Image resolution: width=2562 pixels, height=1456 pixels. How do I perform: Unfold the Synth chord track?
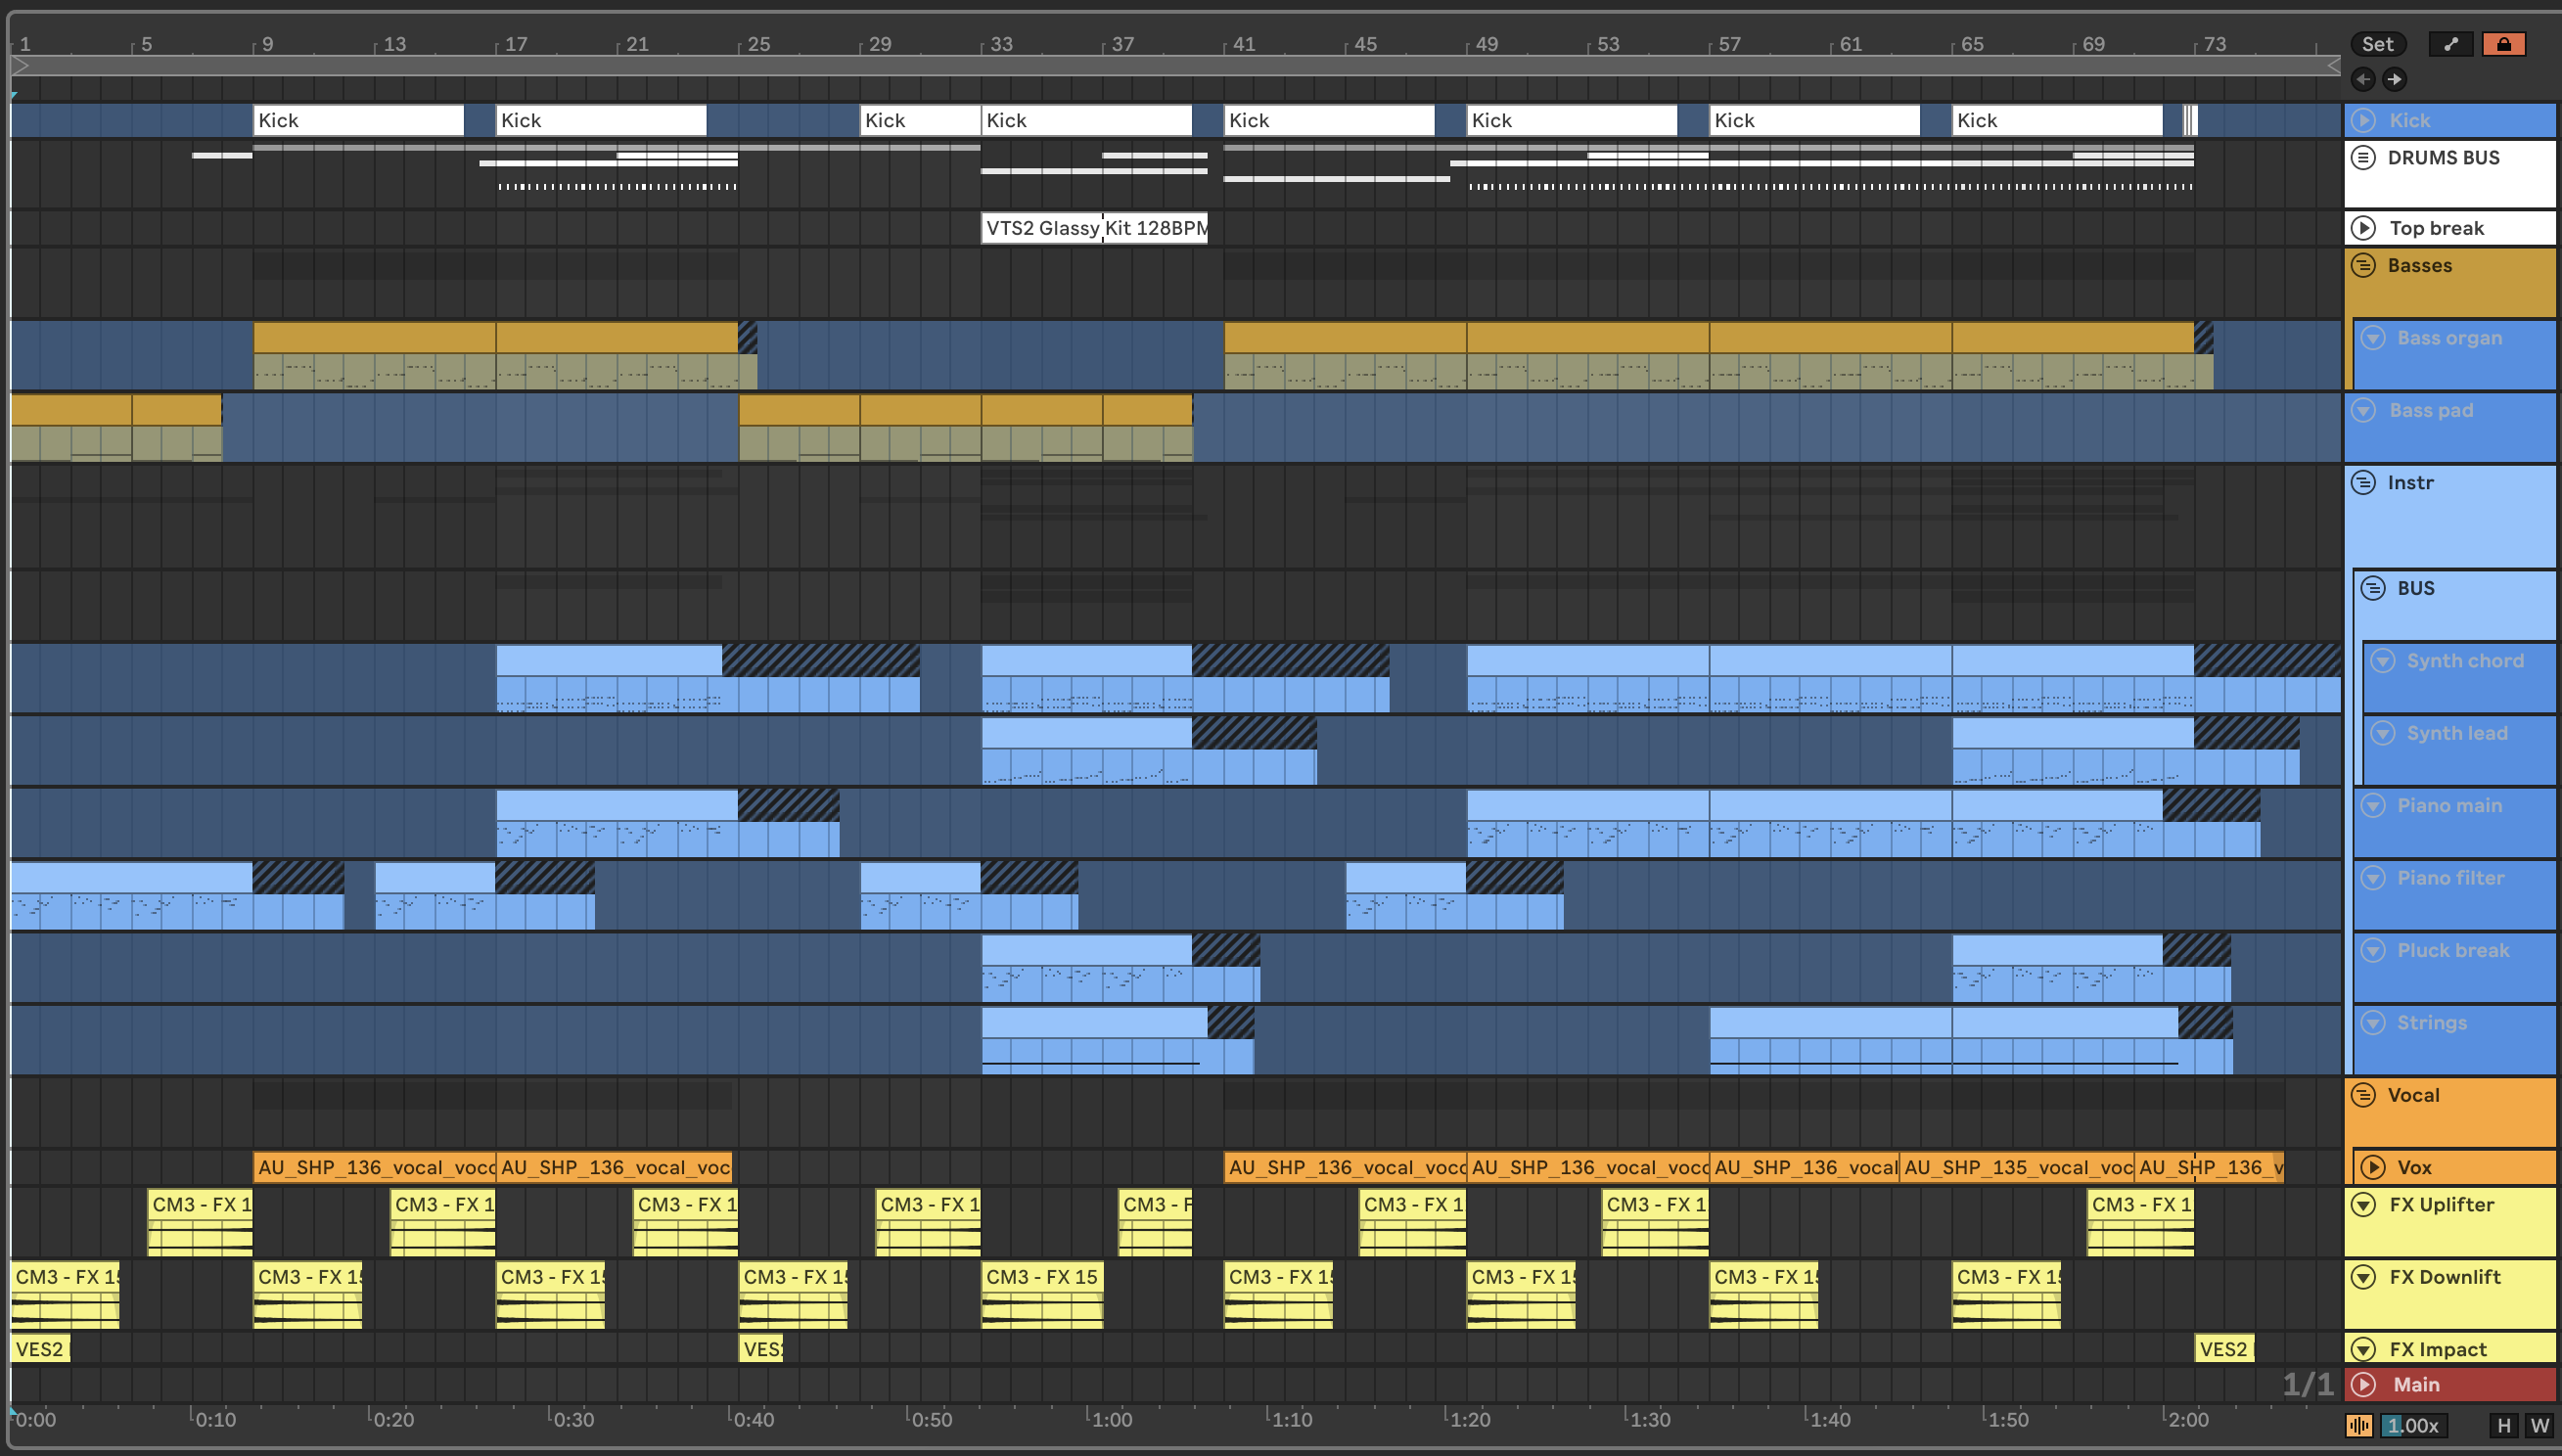click(x=2383, y=661)
